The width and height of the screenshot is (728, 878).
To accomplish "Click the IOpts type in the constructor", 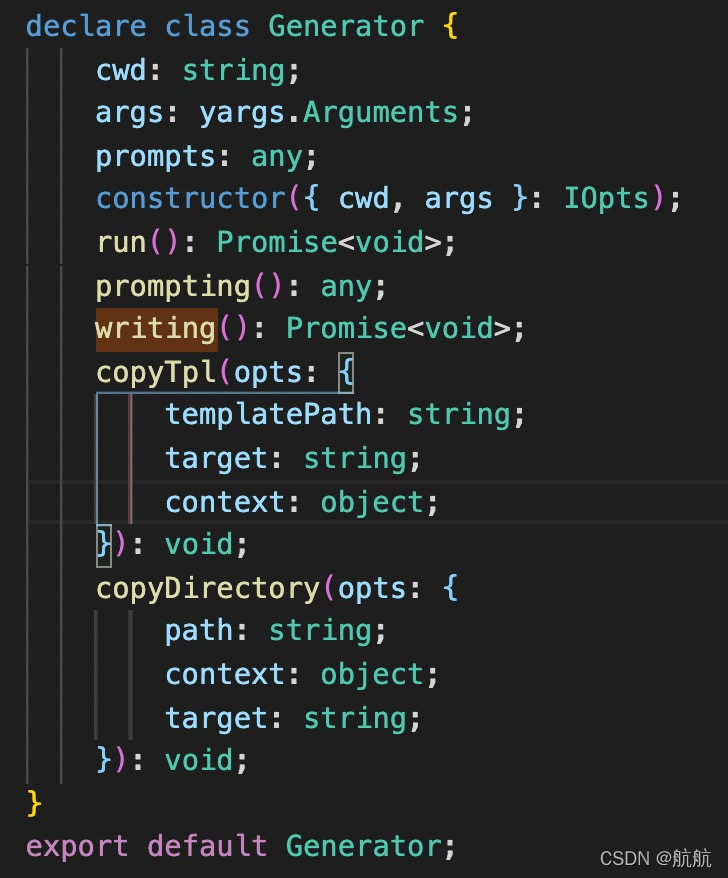I will (606, 199).
